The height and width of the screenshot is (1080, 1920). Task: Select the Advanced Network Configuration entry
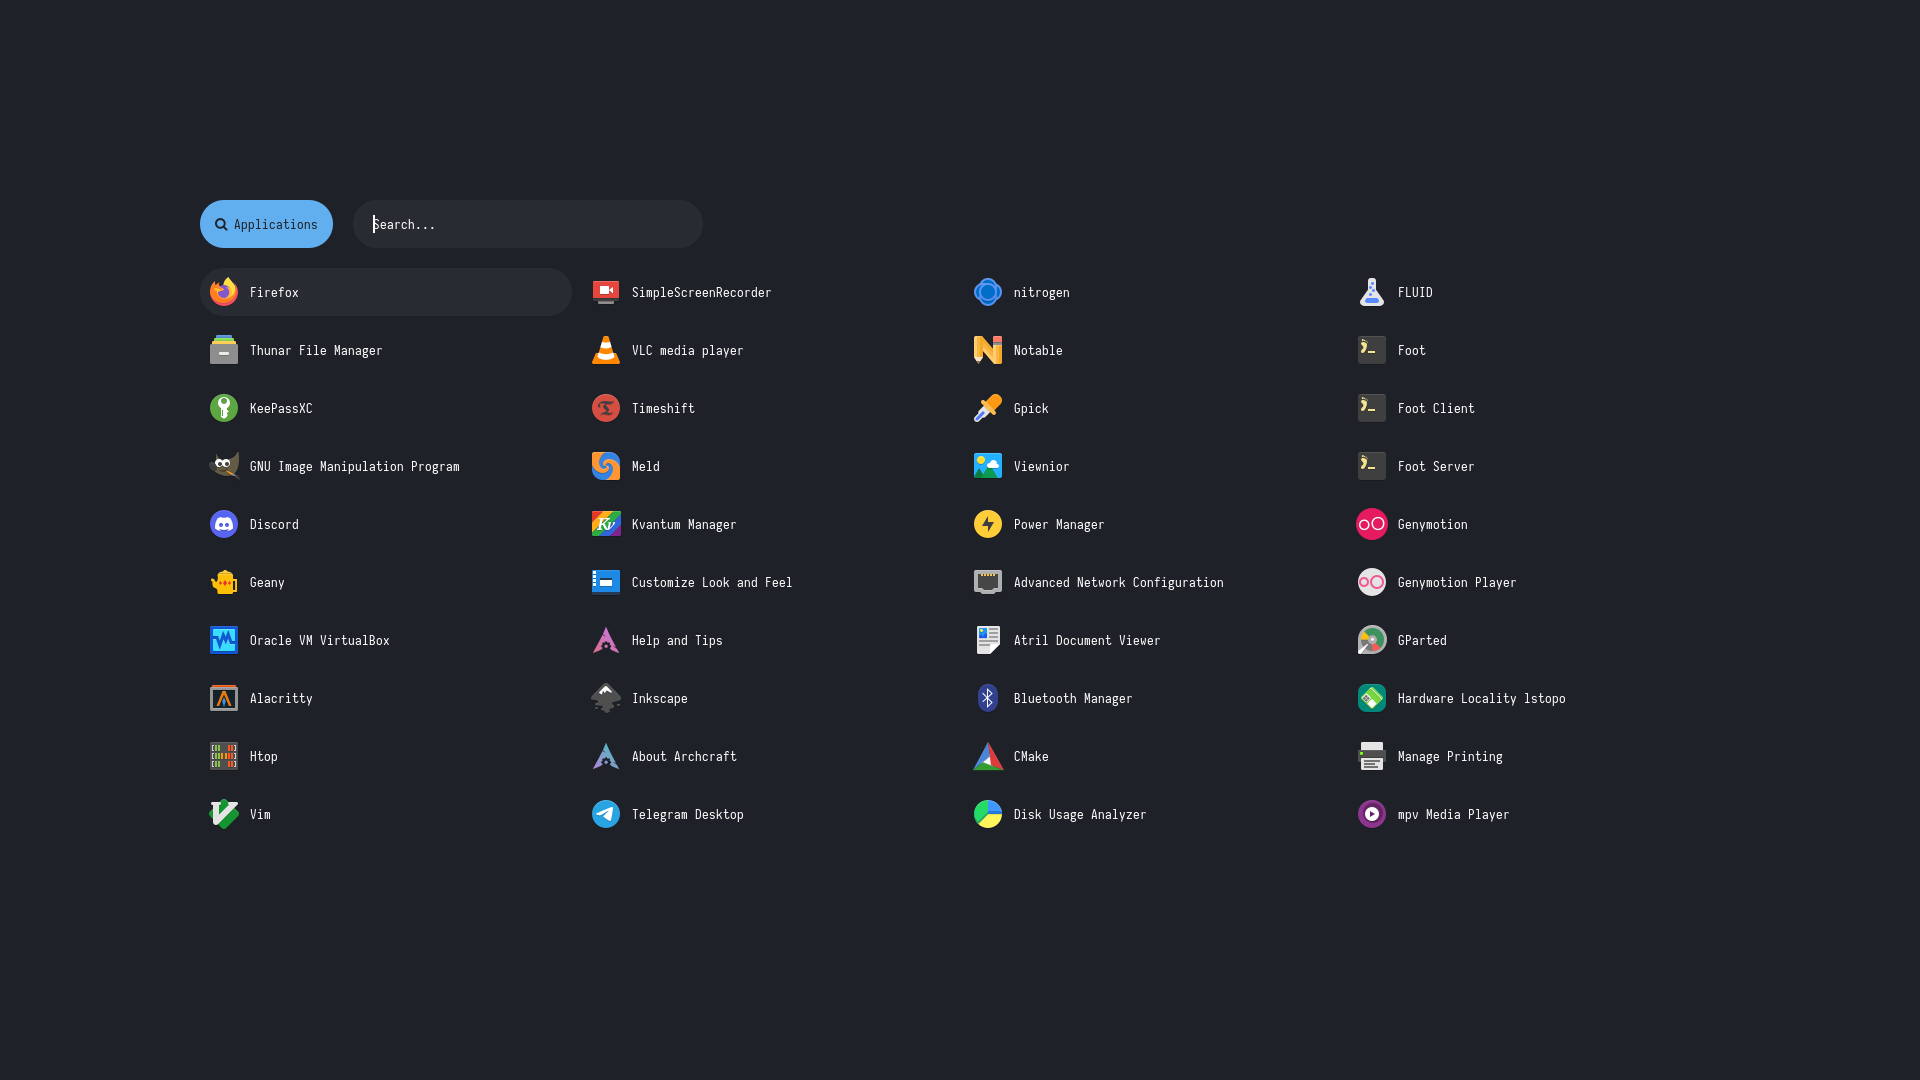1118,582
